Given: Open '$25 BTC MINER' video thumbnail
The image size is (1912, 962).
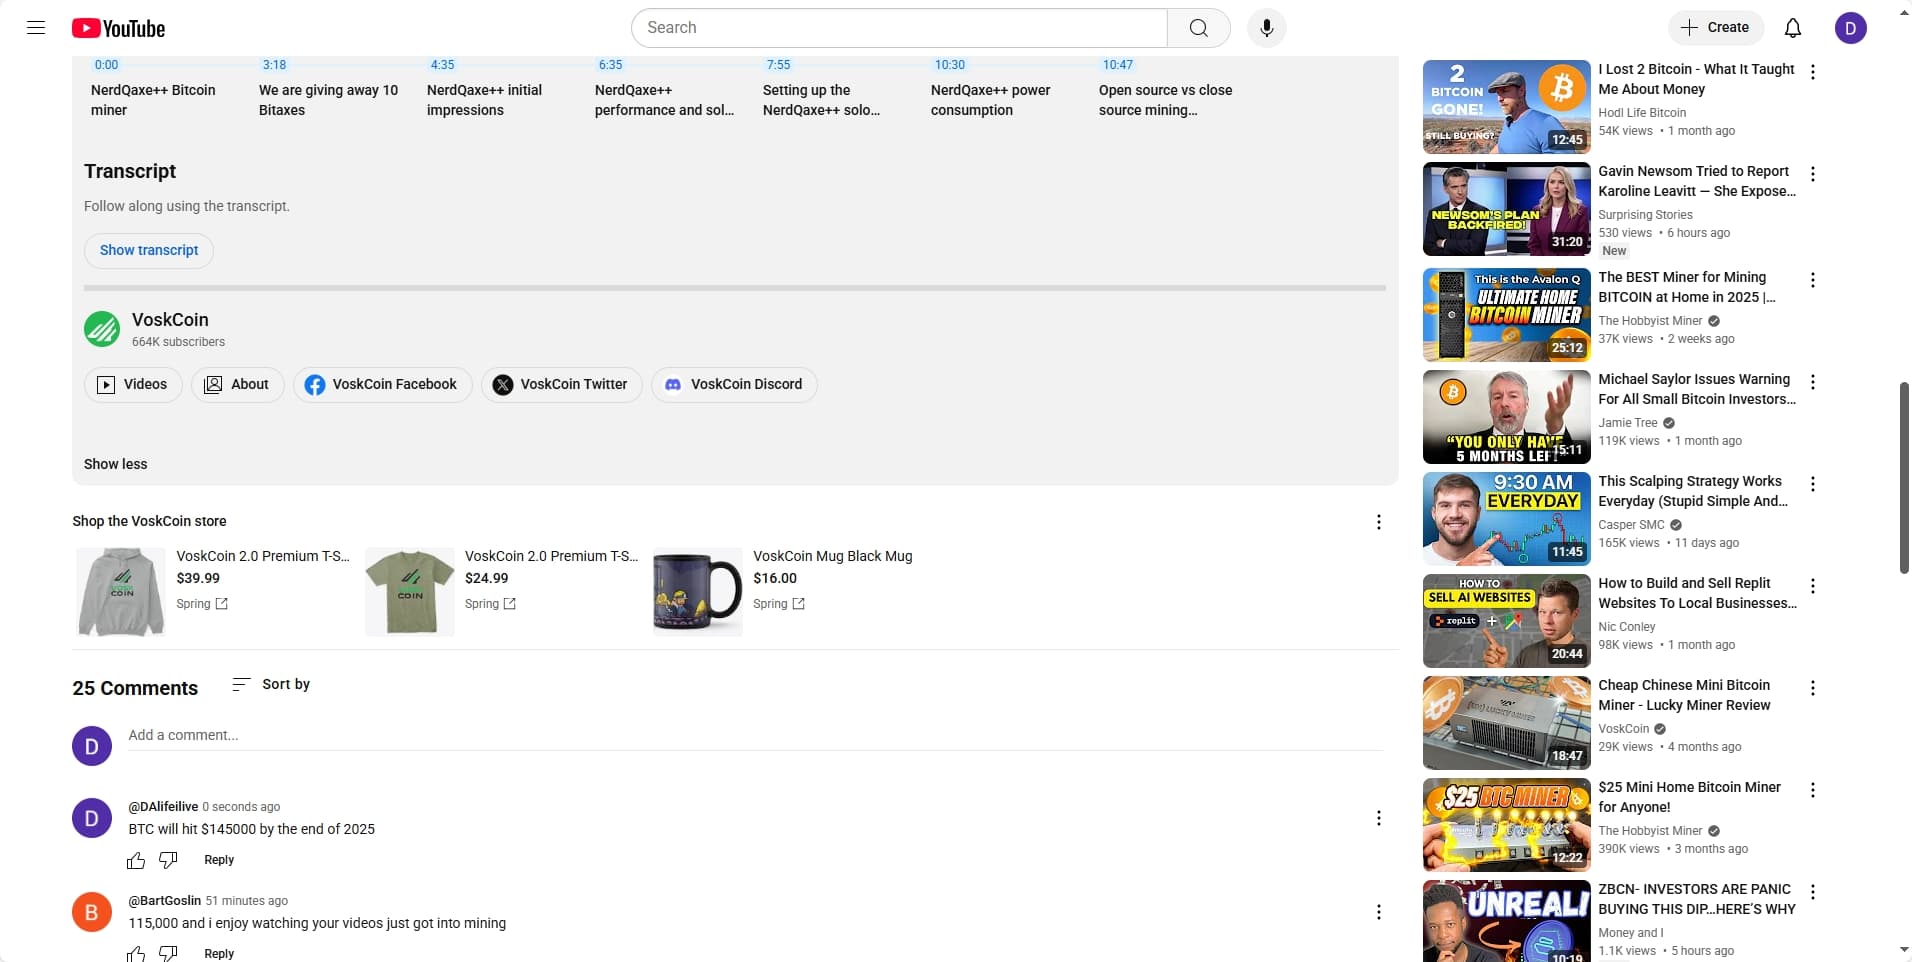Looking at the screenshot, I should 1506,825.
